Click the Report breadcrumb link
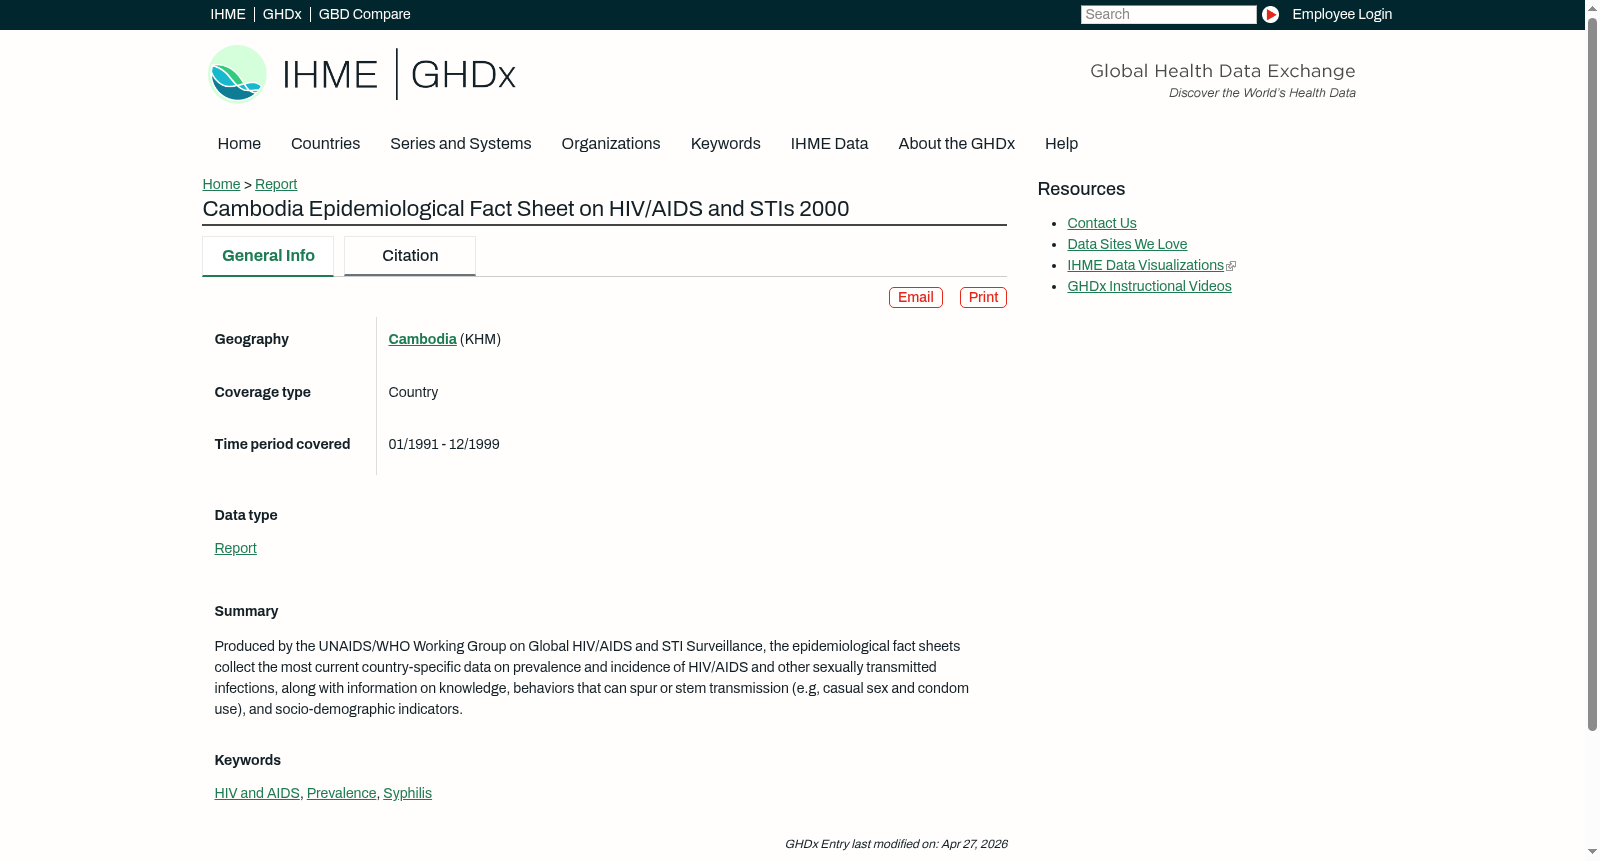1600x861 pixels. click(x=276, y=184)
